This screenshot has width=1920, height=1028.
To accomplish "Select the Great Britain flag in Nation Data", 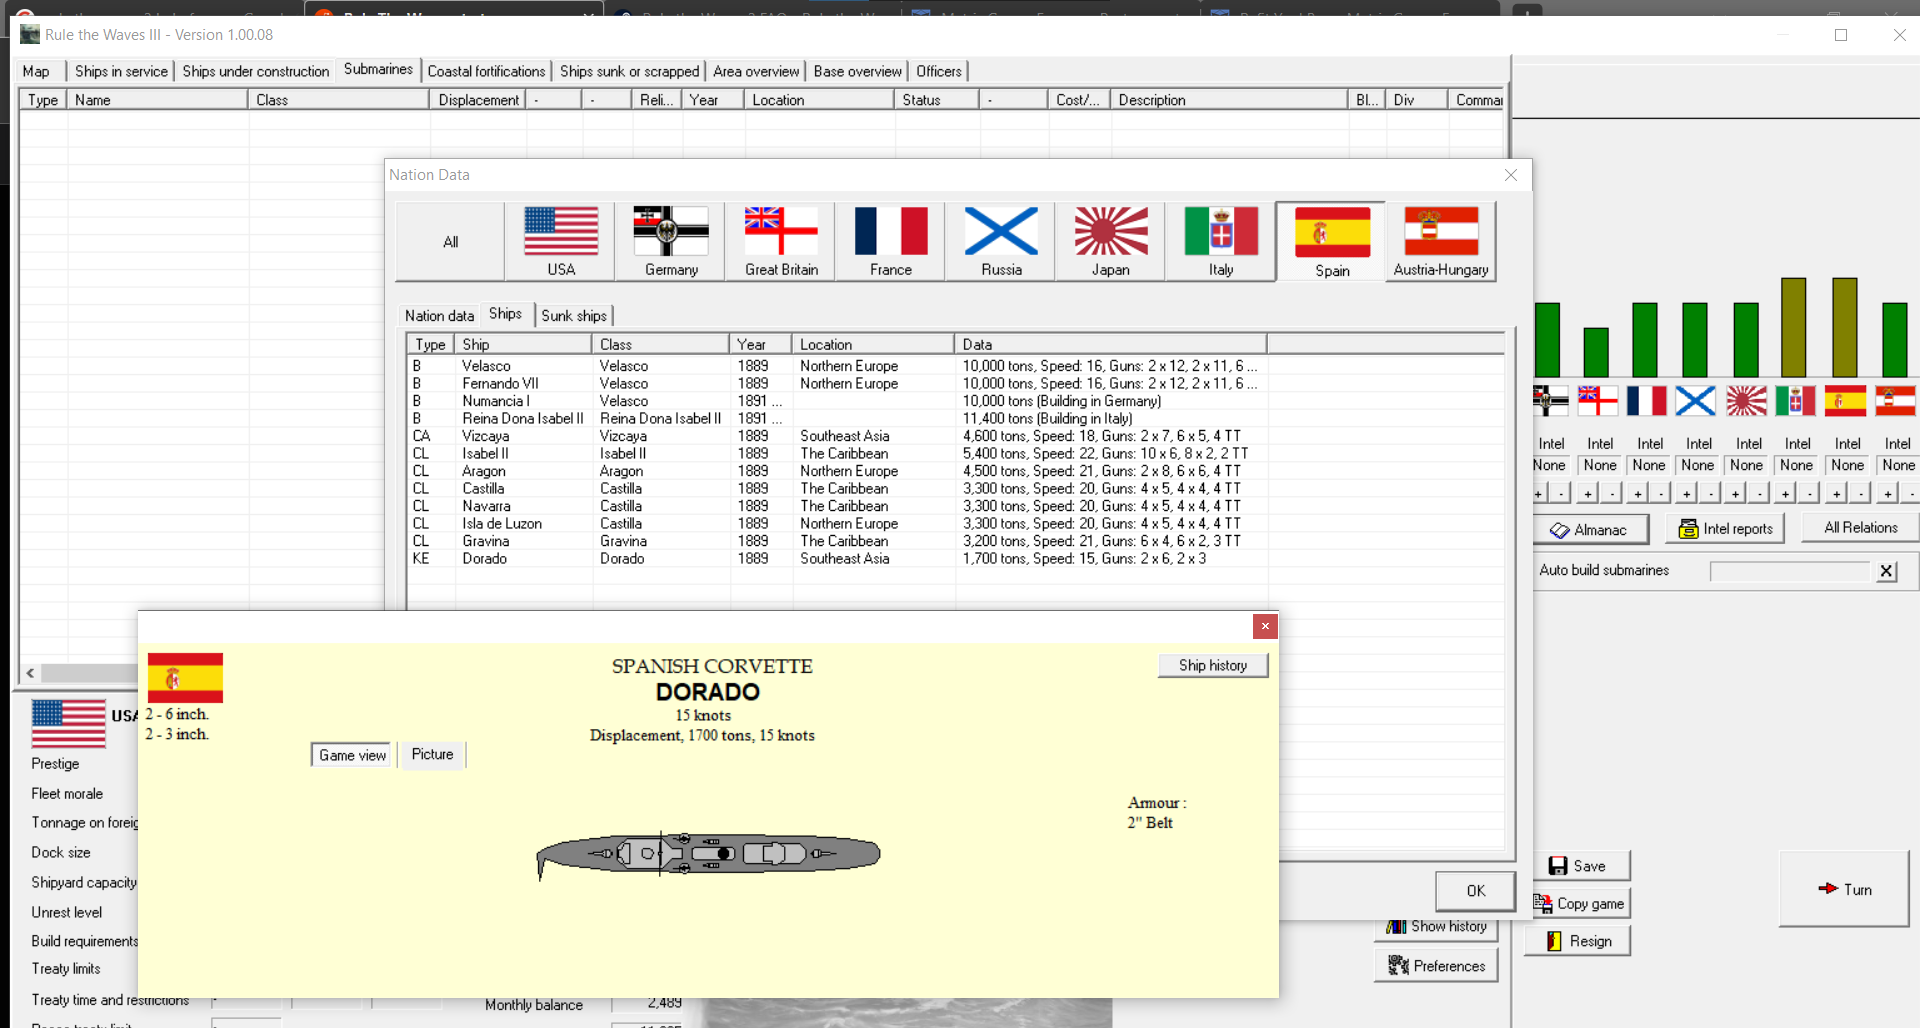I will pyautogui.click(x=781, y=241).
